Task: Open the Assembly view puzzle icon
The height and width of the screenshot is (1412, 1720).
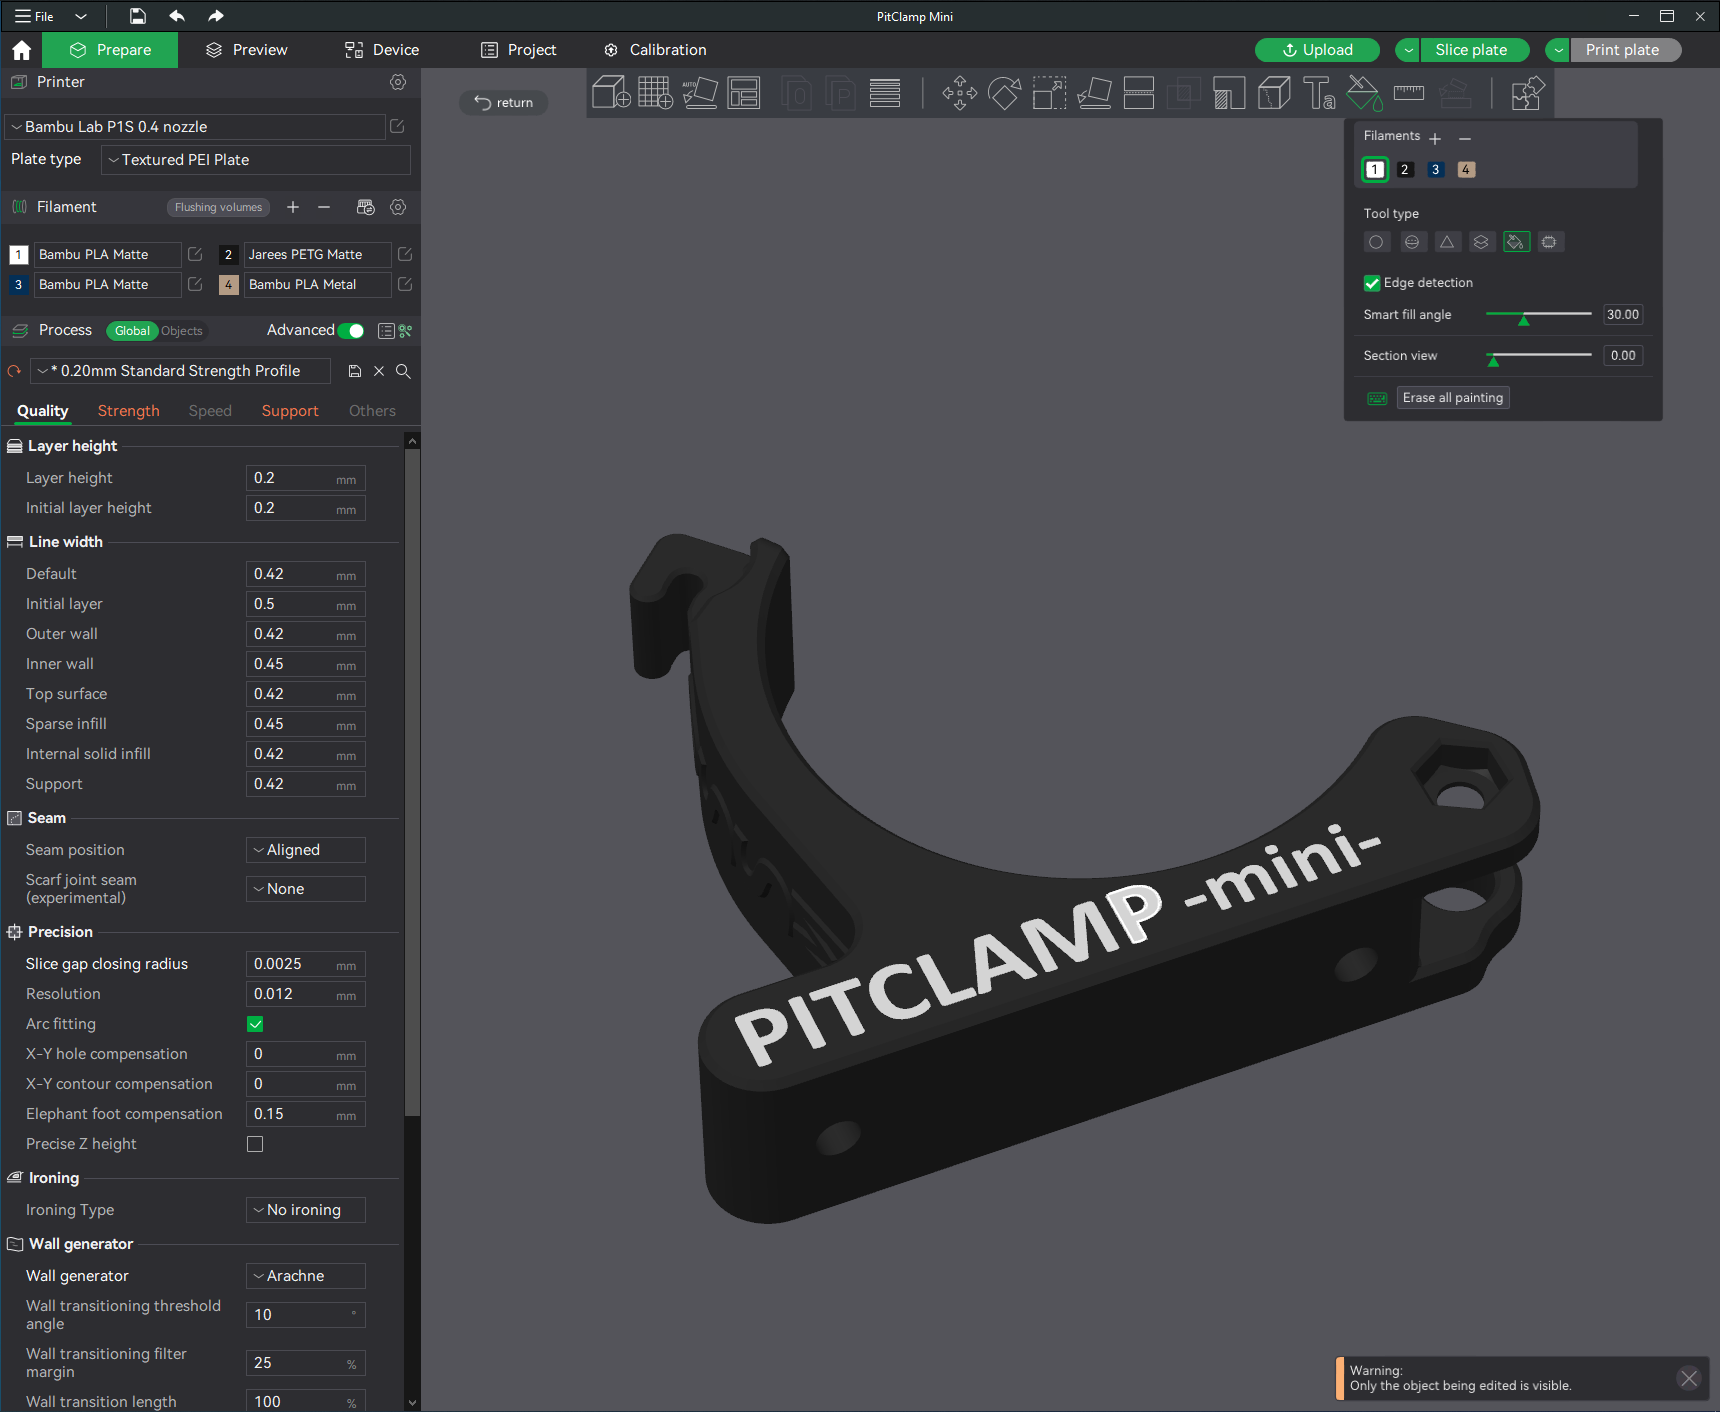Action: pos(1527,93)
